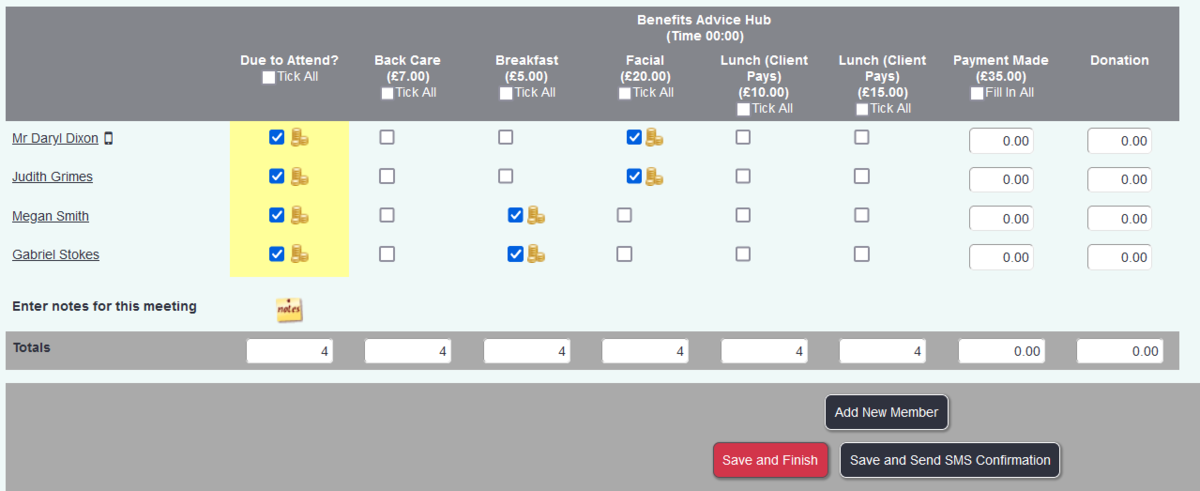Tick Lunch £15.00 for Megan Smith
This screenshot has width=1200, height=491.
862,215
